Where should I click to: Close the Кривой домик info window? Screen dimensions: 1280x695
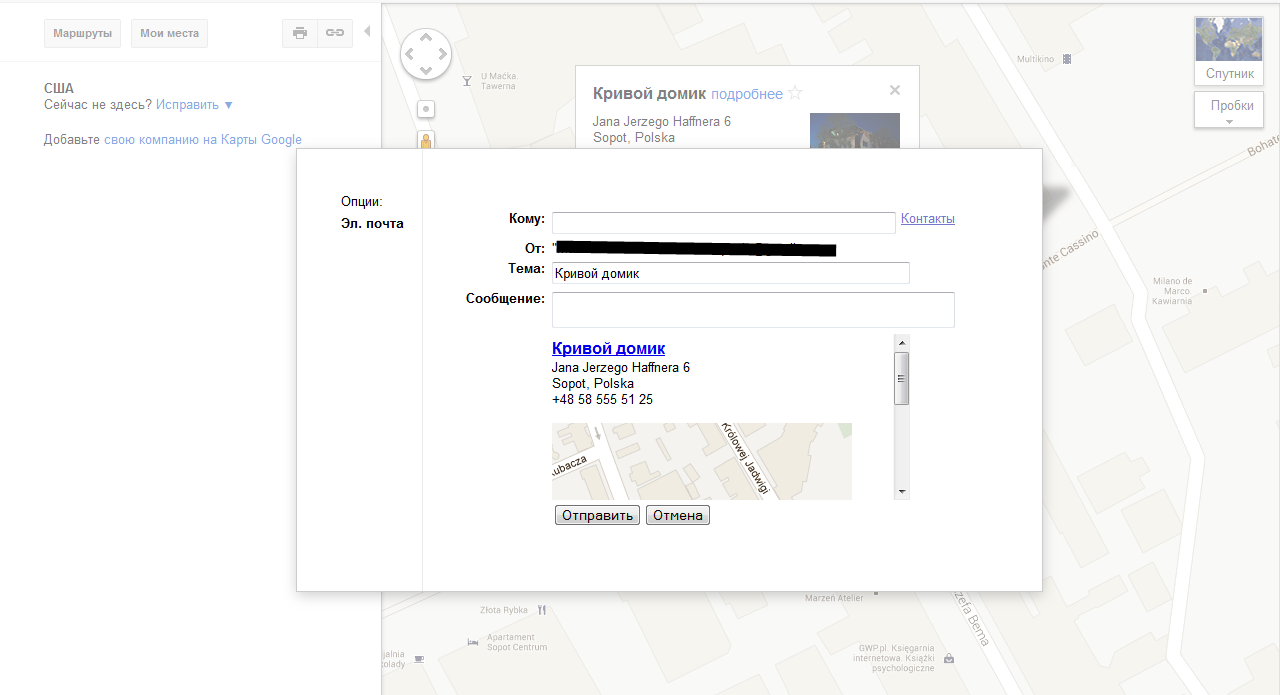point(895,90)
